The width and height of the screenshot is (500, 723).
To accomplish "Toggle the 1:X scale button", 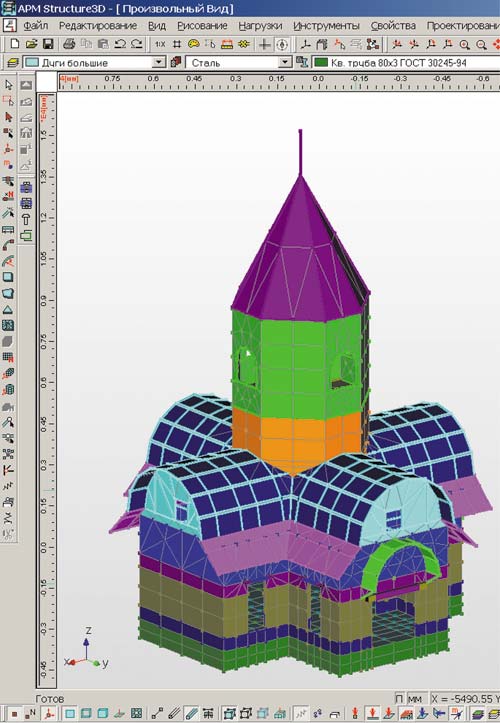I will tap(160, 44).
